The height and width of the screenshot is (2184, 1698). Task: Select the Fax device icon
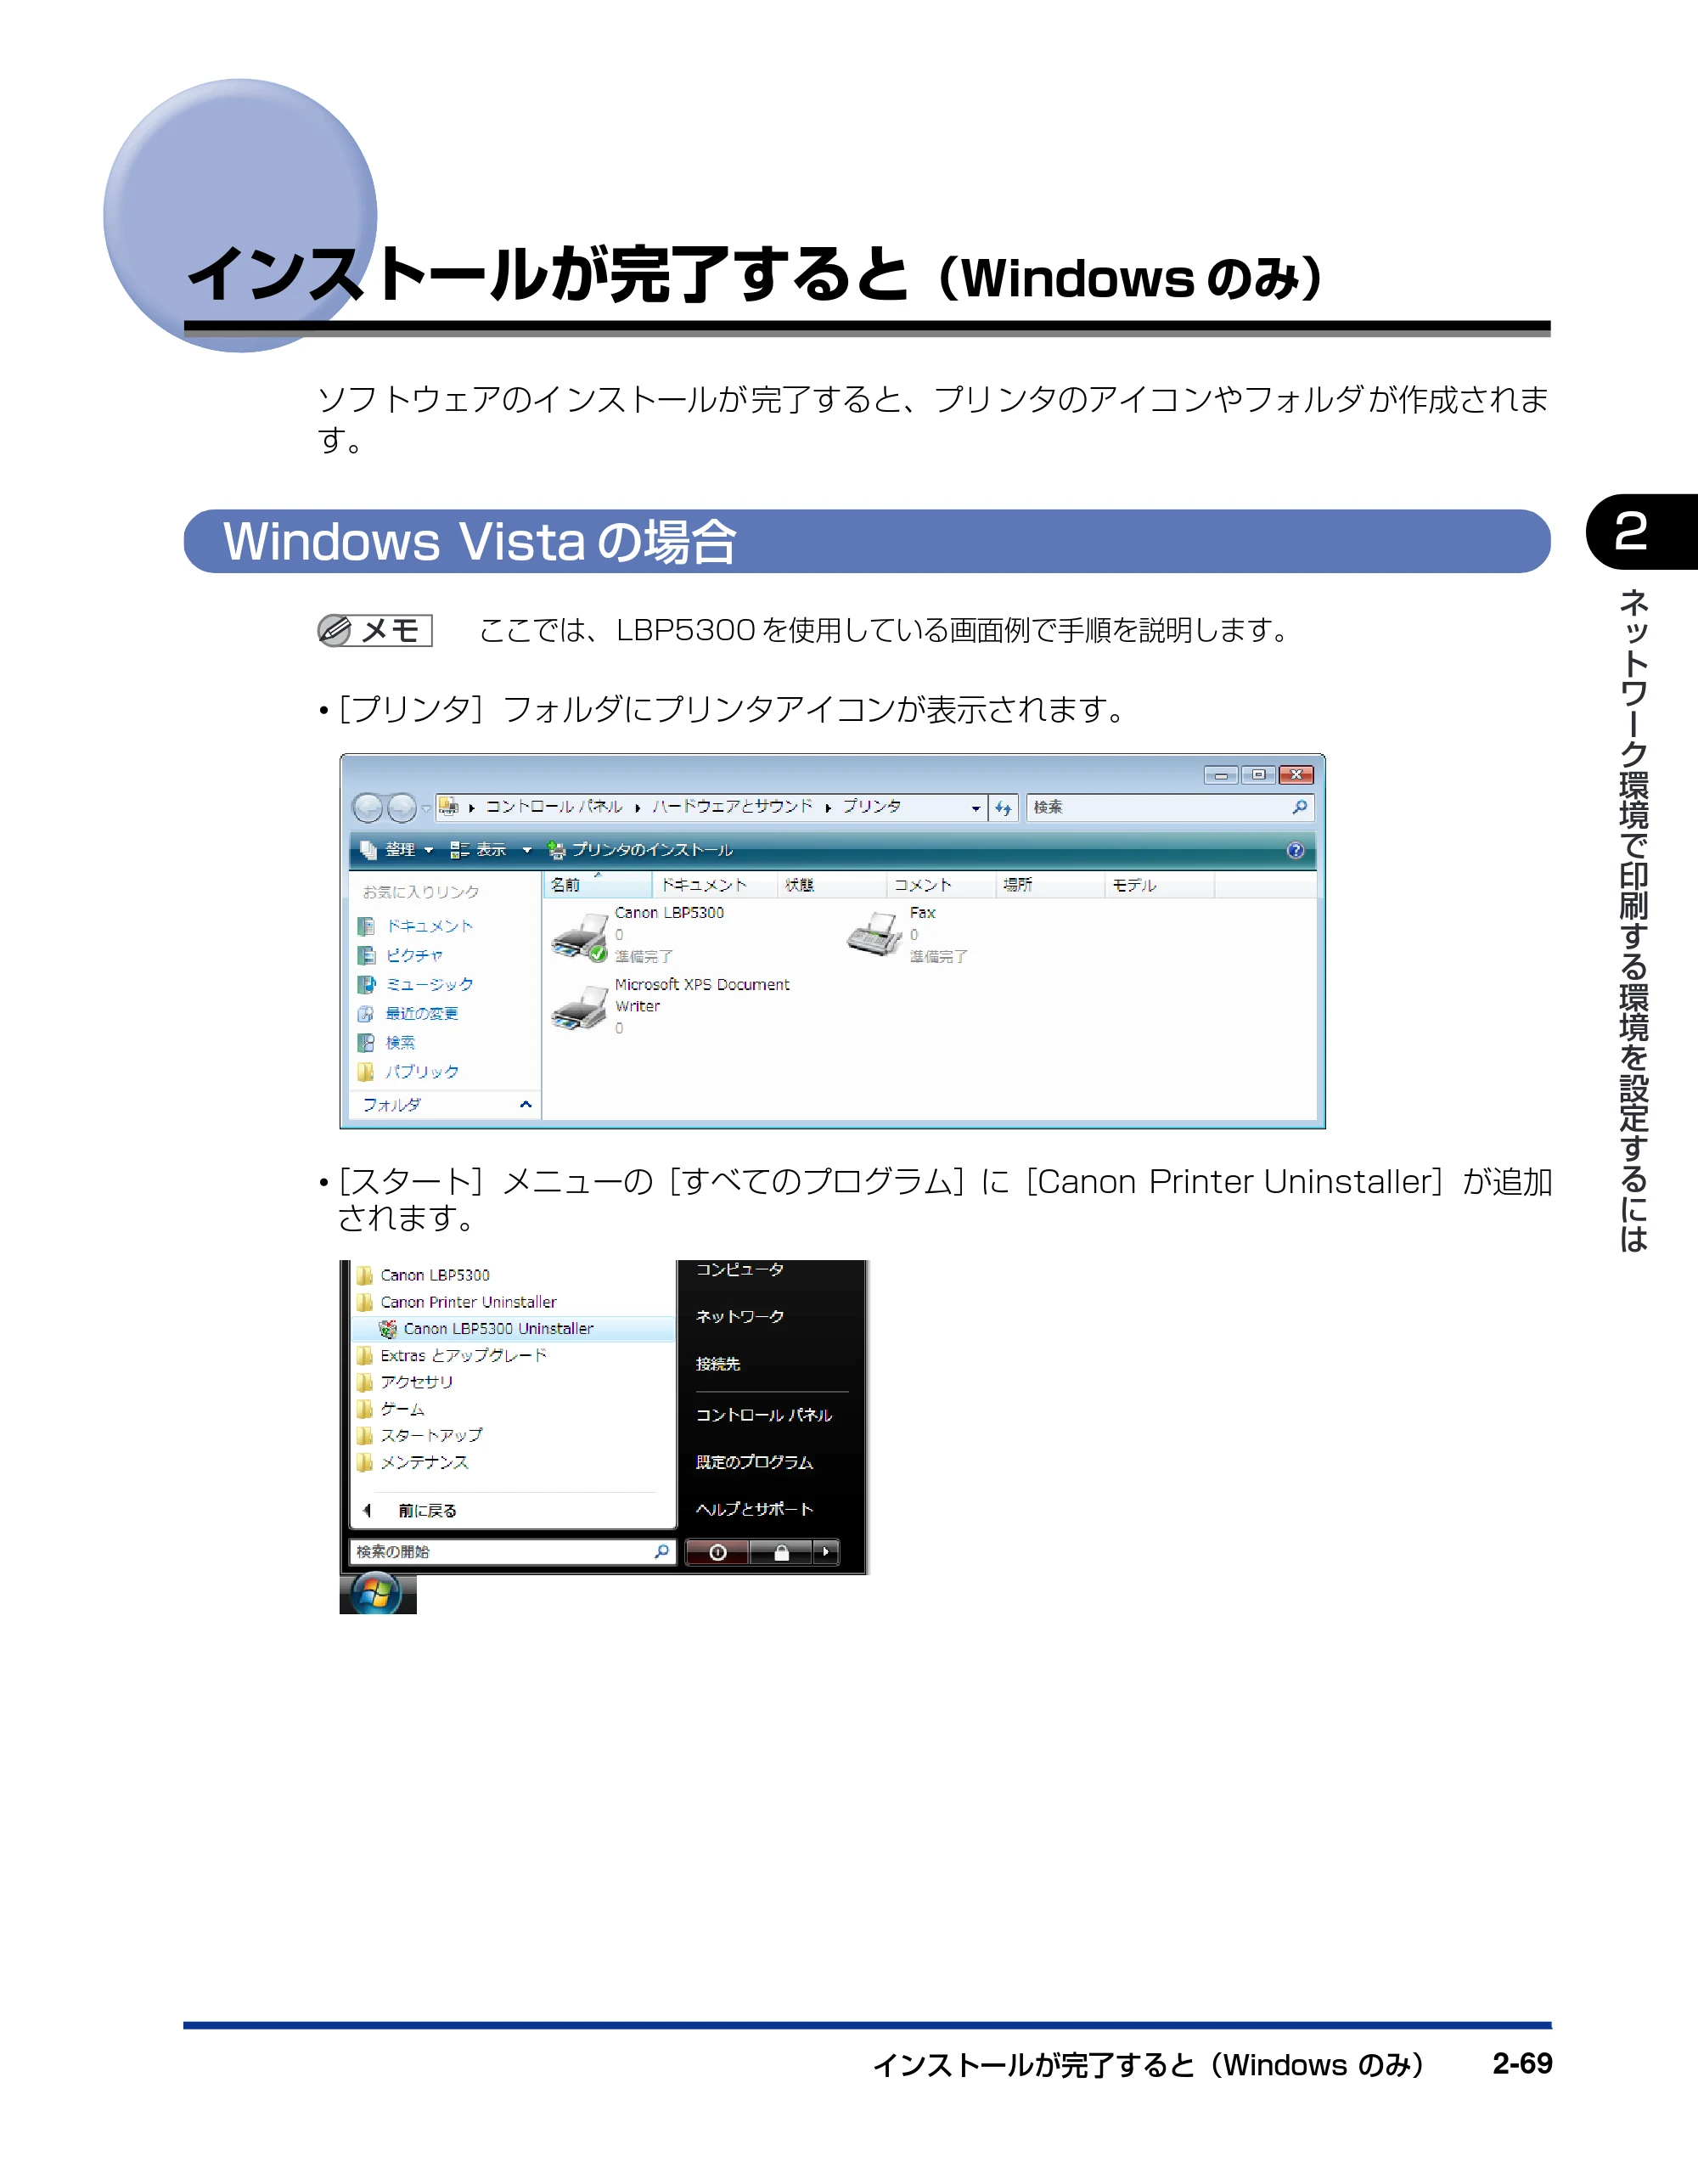874,934
